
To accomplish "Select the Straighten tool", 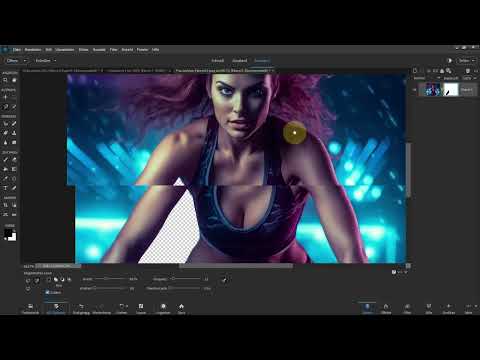I will 14,214.
